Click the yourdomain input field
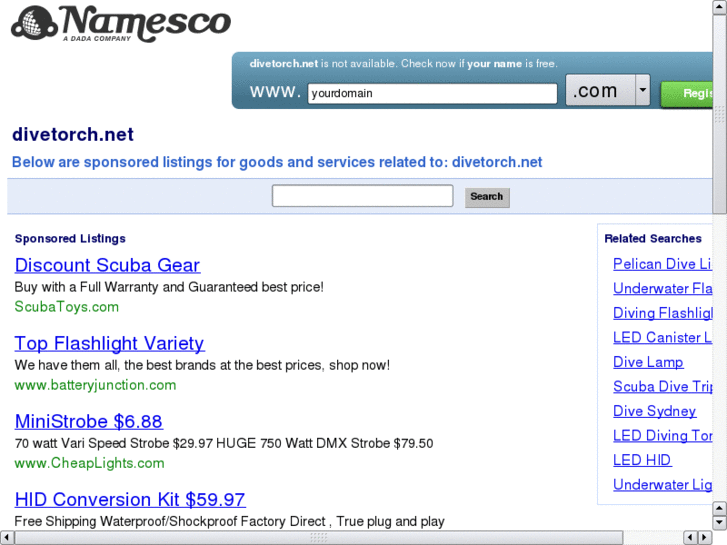 [432, 93]
